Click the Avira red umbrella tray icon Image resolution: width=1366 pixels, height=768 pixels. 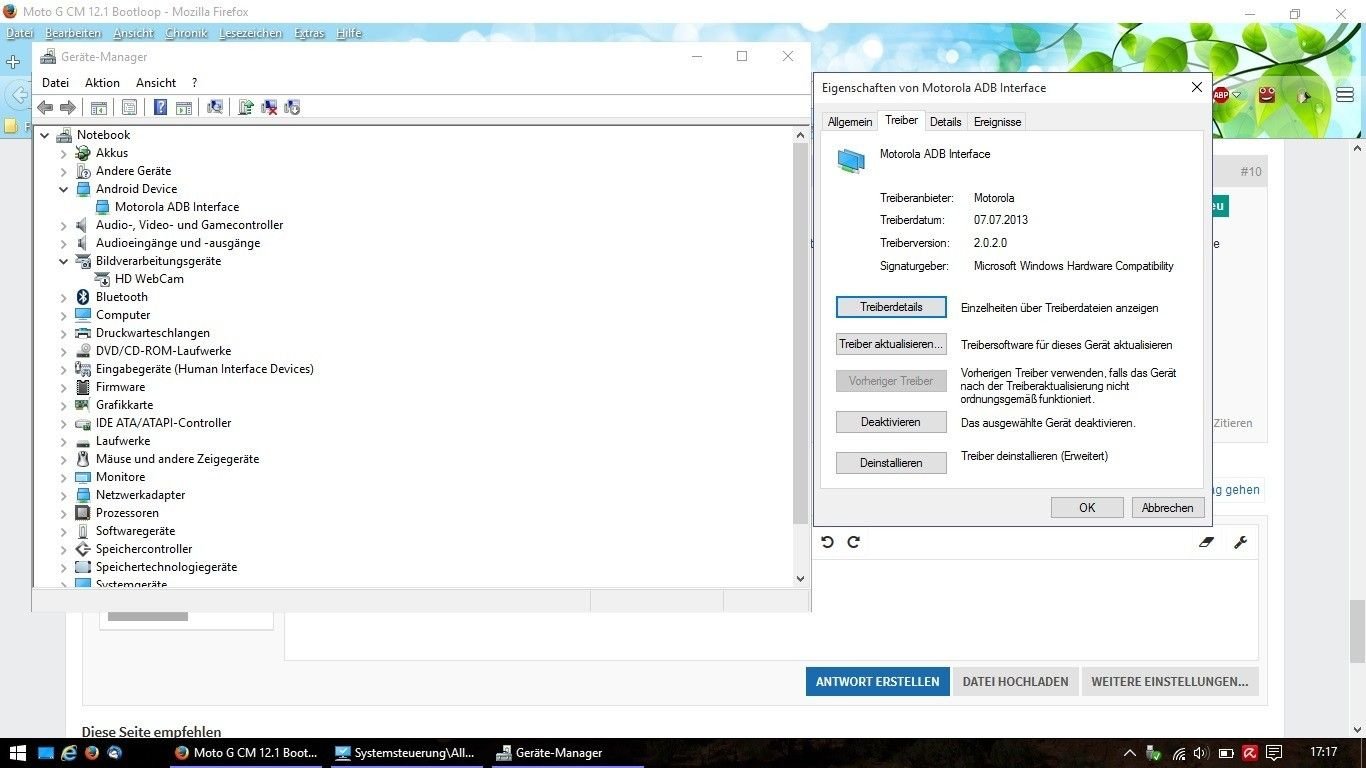(1250, 753)
